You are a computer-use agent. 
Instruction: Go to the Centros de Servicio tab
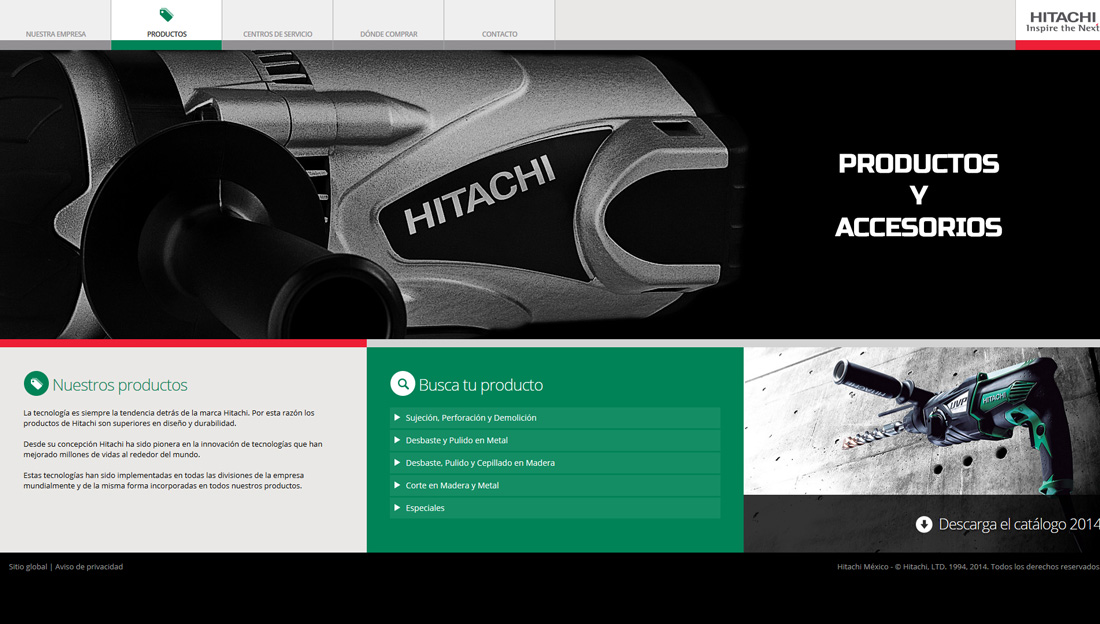tap(278, 25)
